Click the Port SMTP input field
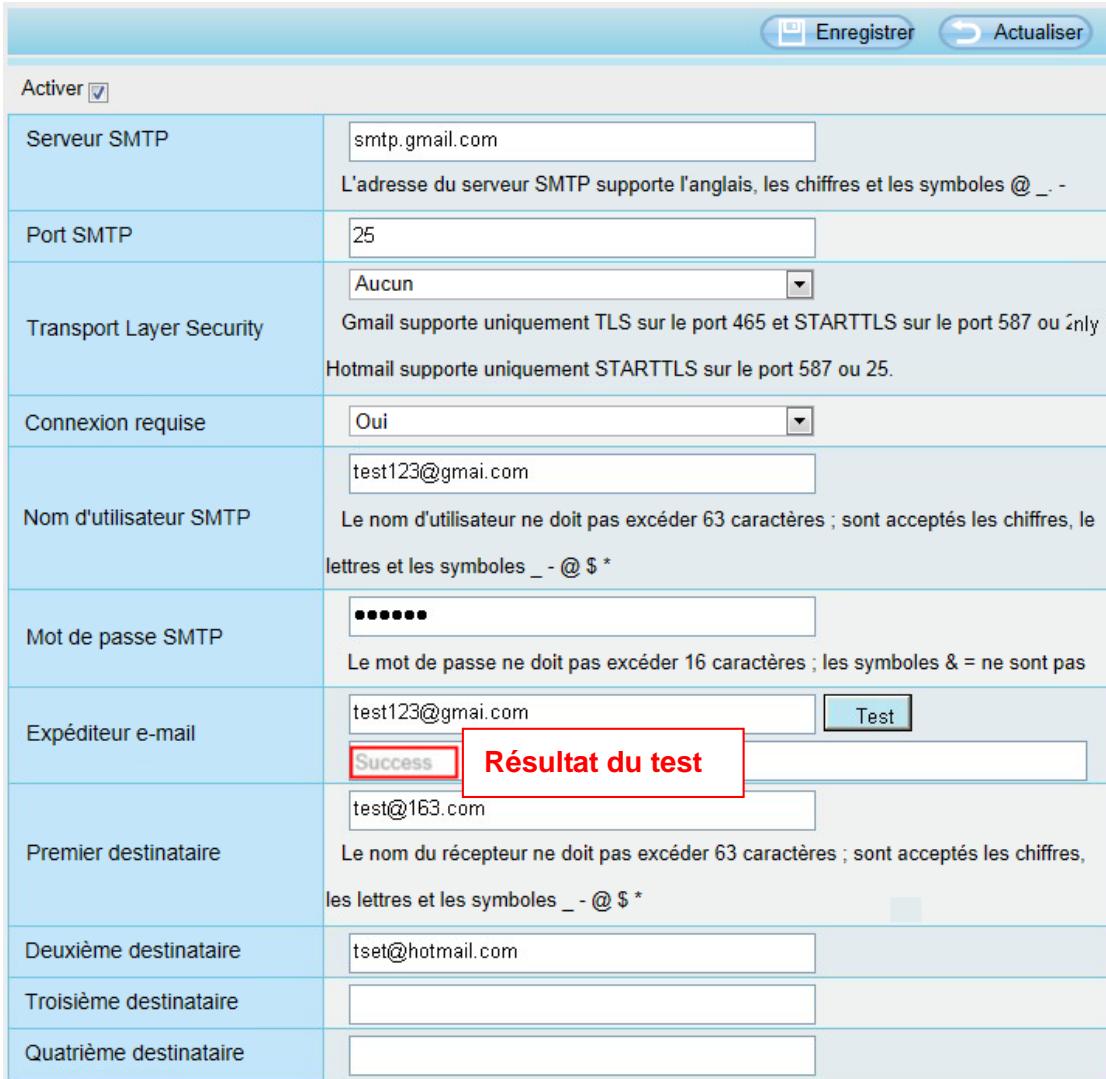 [582, 237]
